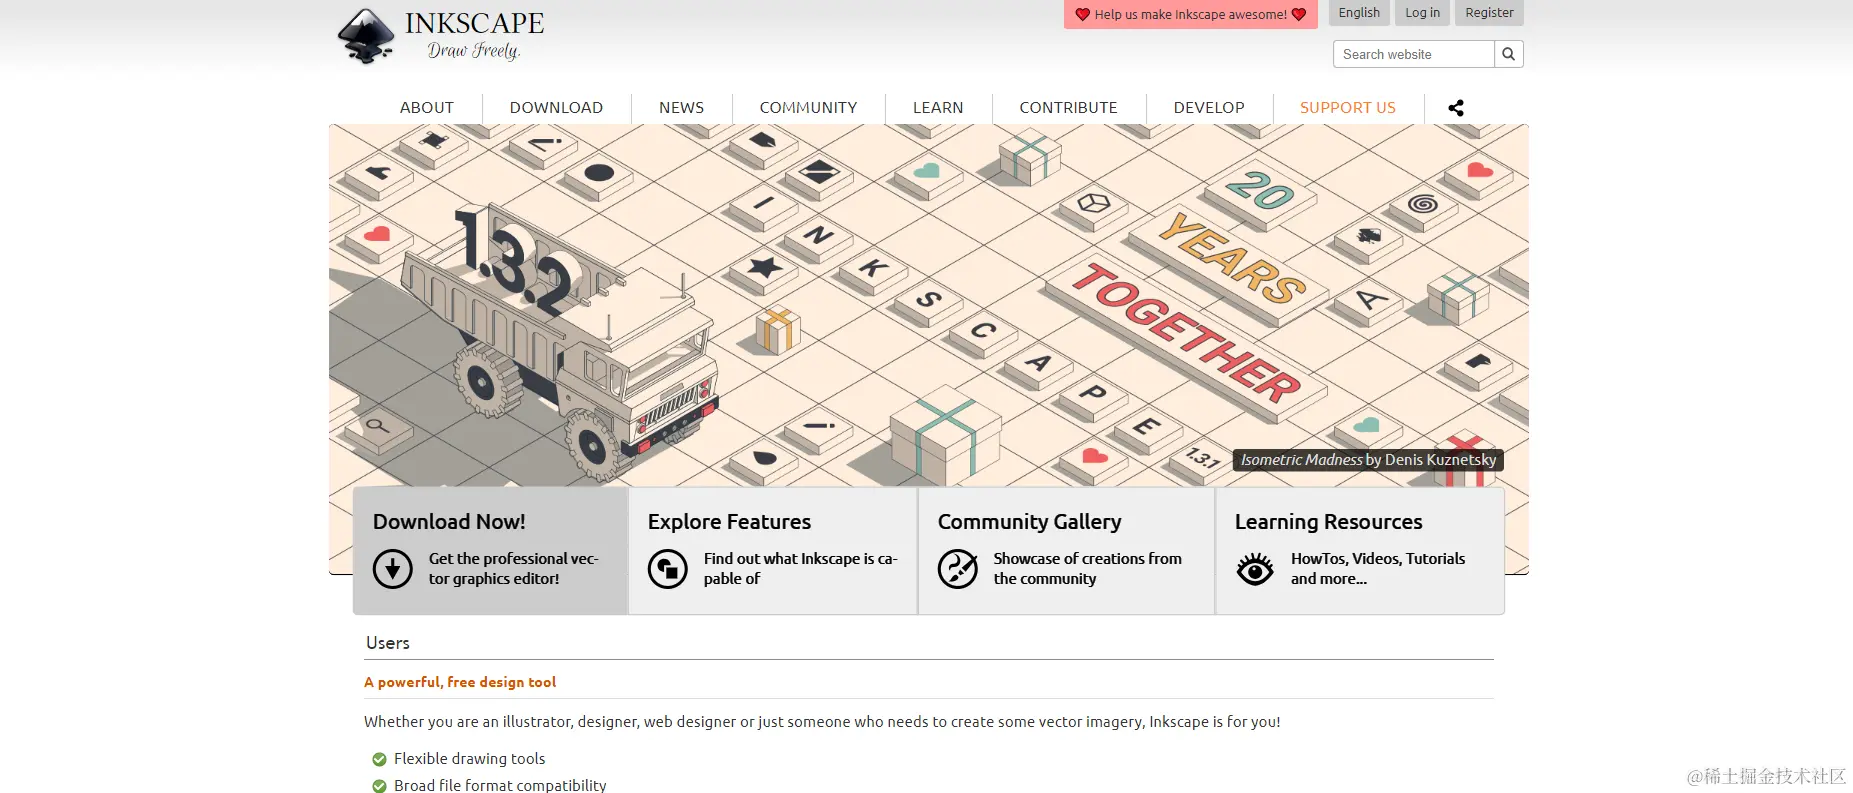Screen dimensions: 1853x793
Task: Click the Explore Features shapes icon
Action: tap(668, 569)
